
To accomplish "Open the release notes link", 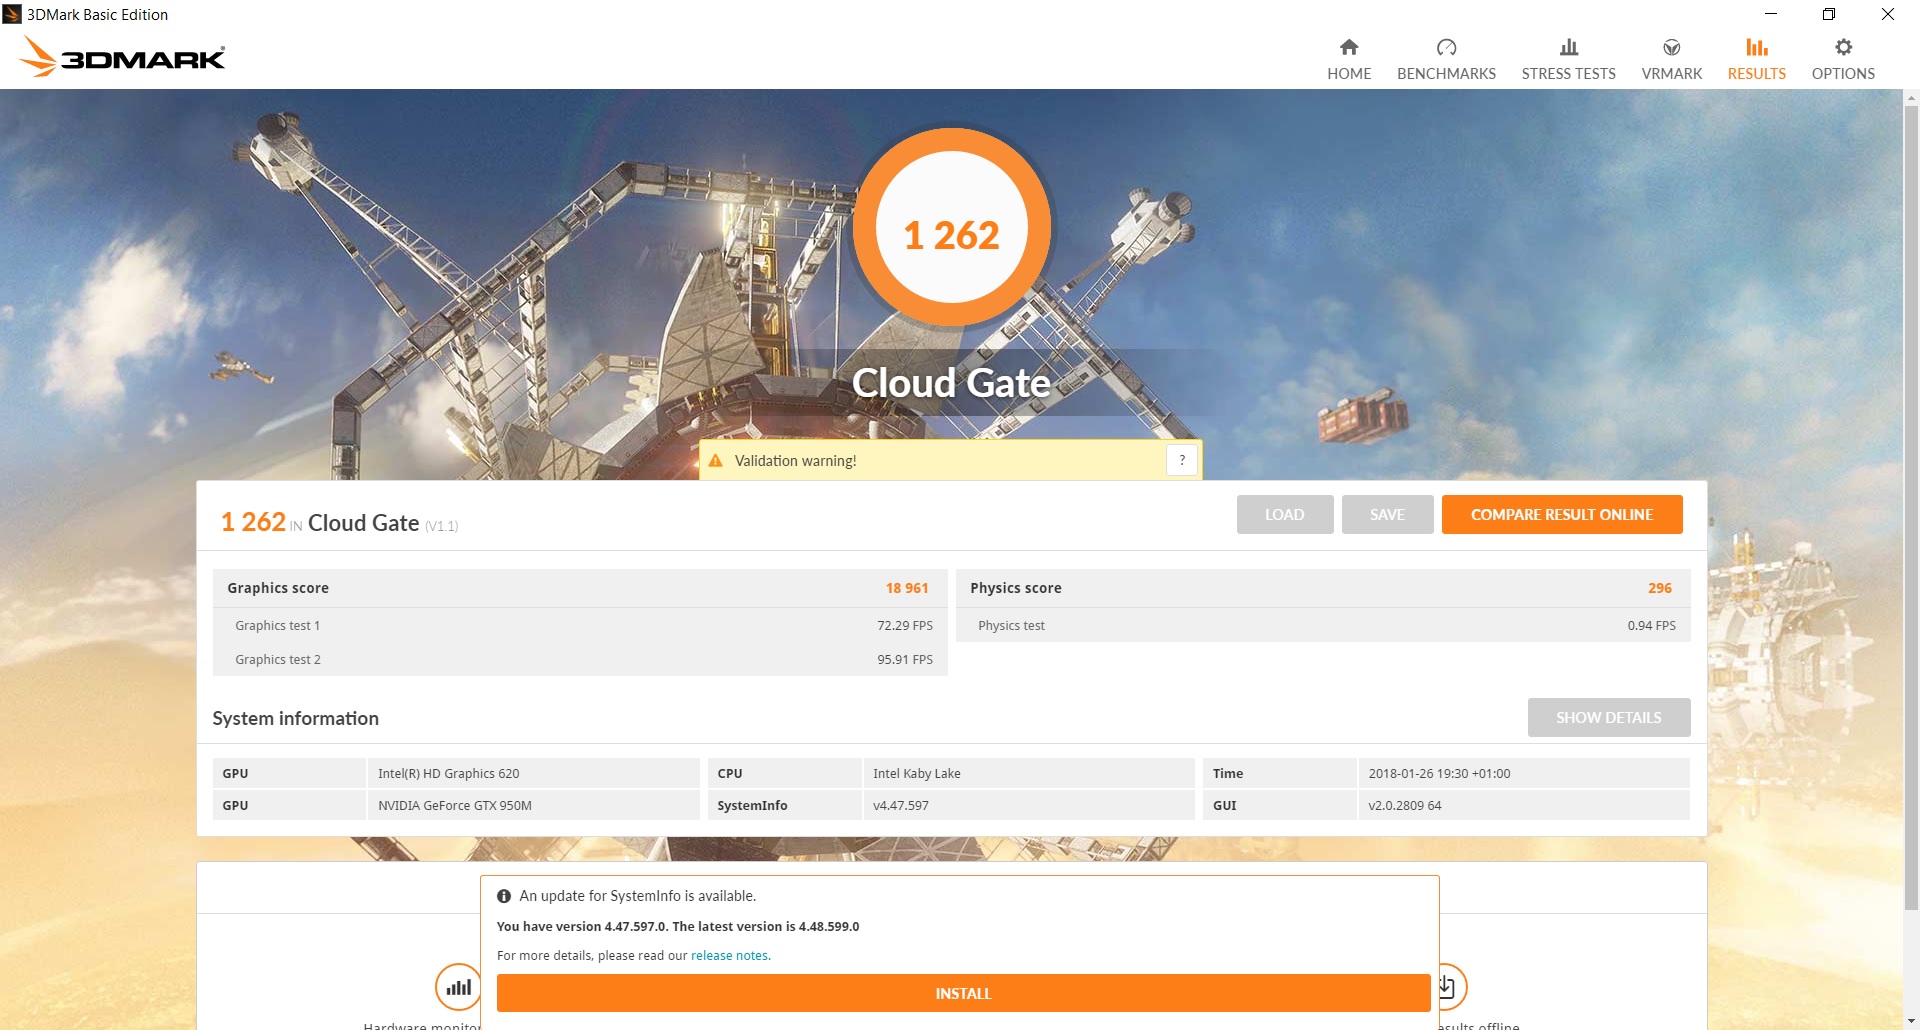I will (x=730, y=956).
